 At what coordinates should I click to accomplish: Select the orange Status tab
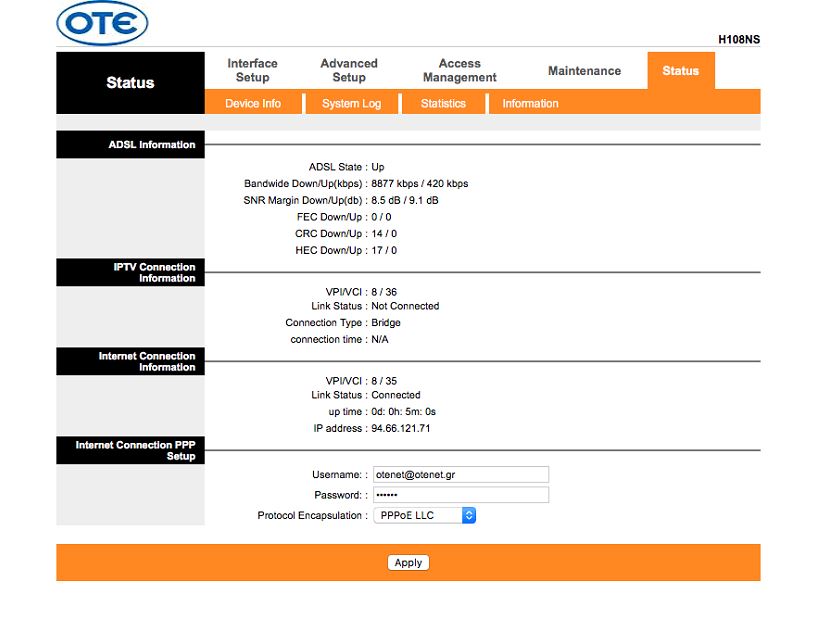[x=681, y=70]
